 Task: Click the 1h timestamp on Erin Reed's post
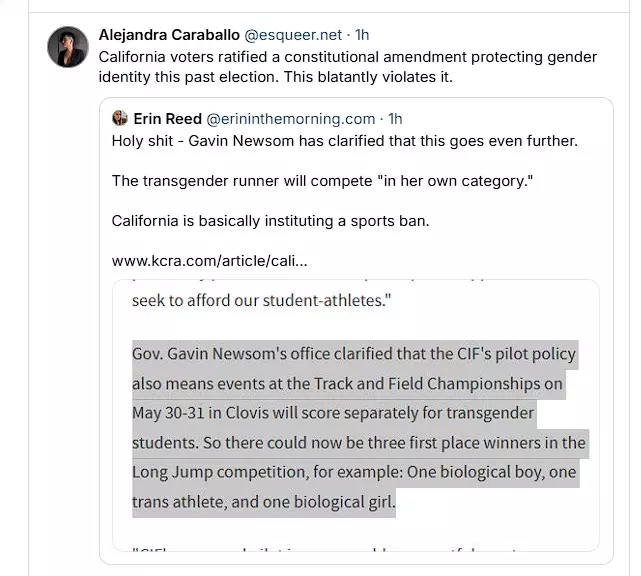[x=395, y=118]
